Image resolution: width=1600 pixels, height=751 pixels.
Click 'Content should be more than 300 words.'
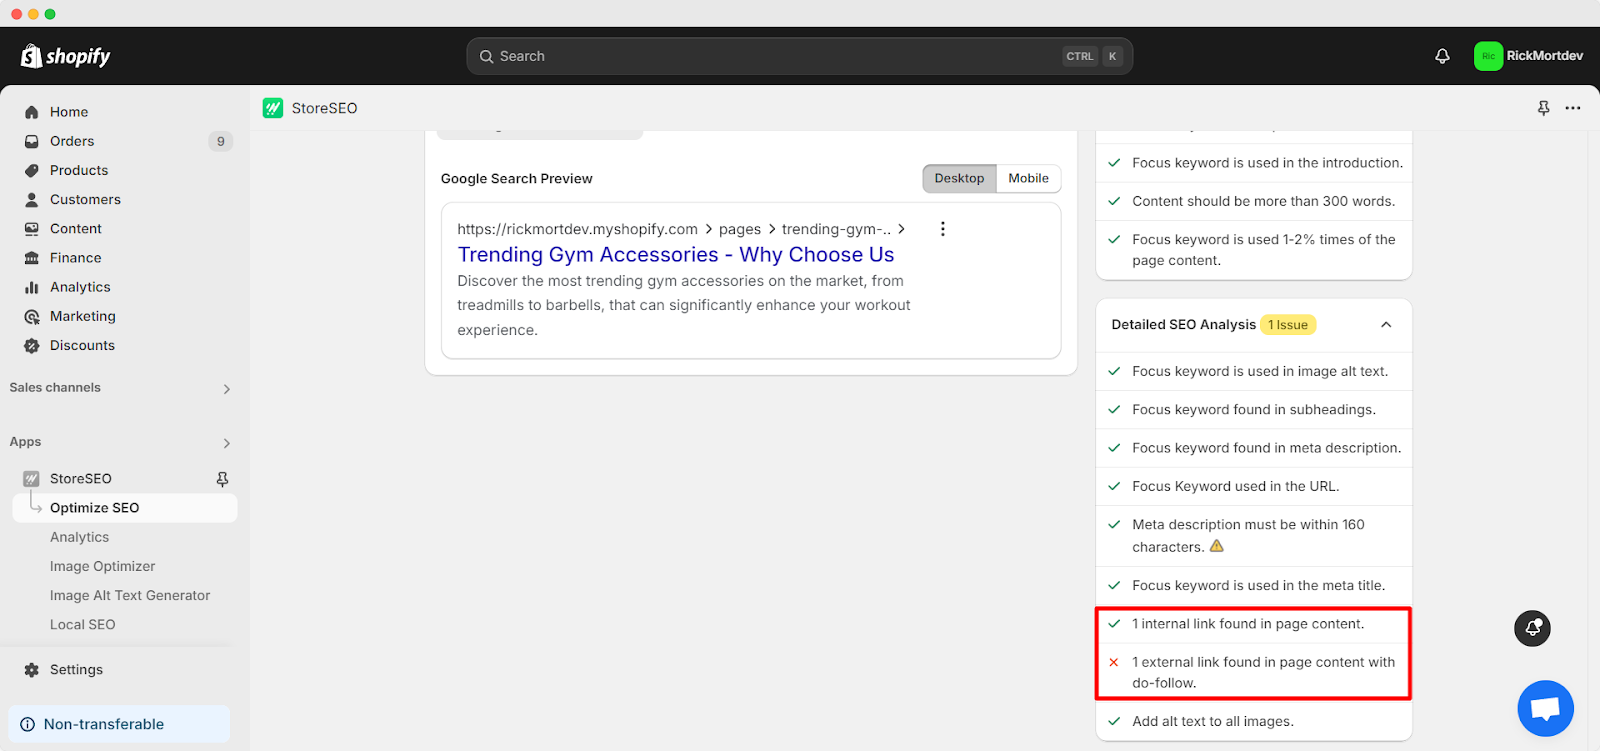[x=1263, y=201]
